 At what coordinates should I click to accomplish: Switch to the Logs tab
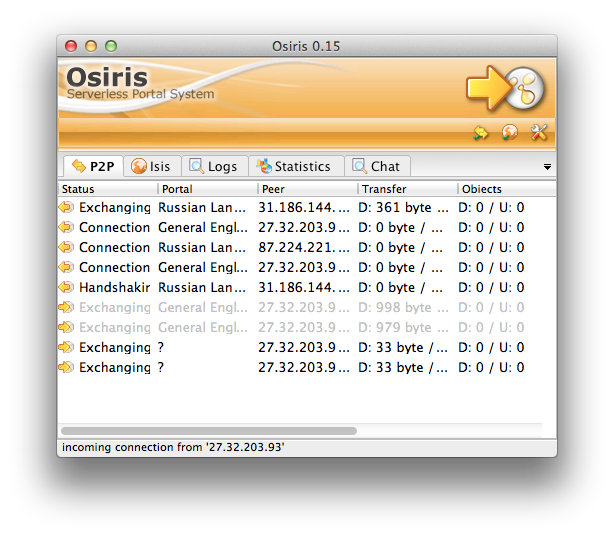point(212,166)
